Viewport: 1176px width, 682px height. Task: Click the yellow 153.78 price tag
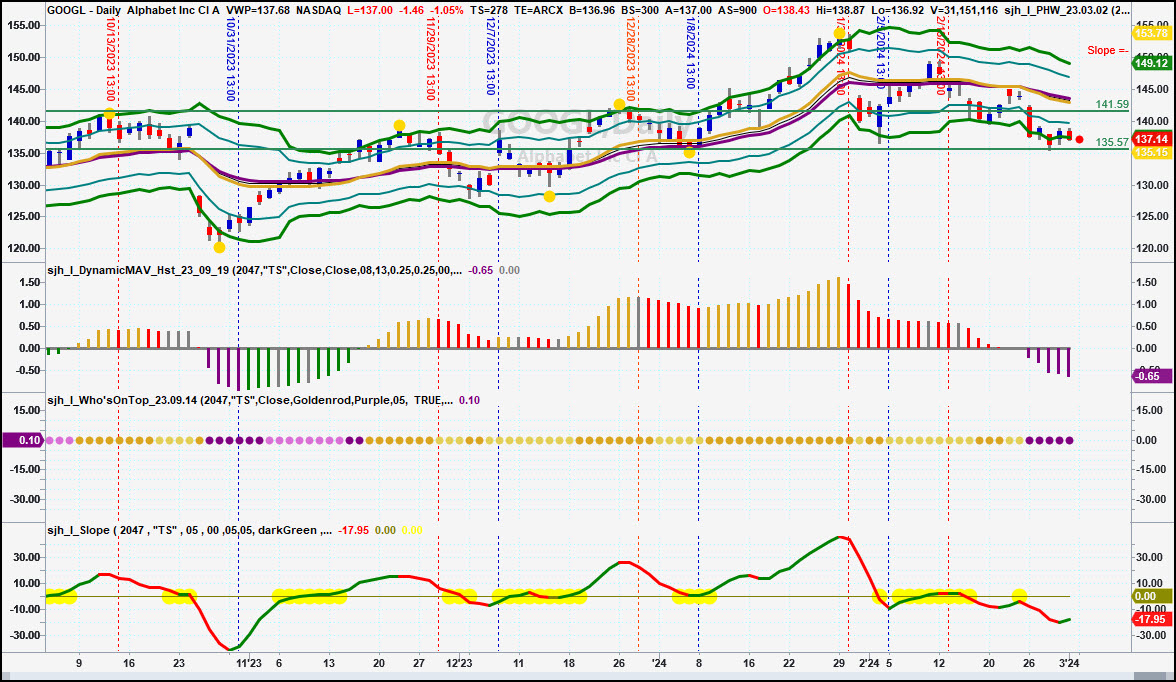1152,33
